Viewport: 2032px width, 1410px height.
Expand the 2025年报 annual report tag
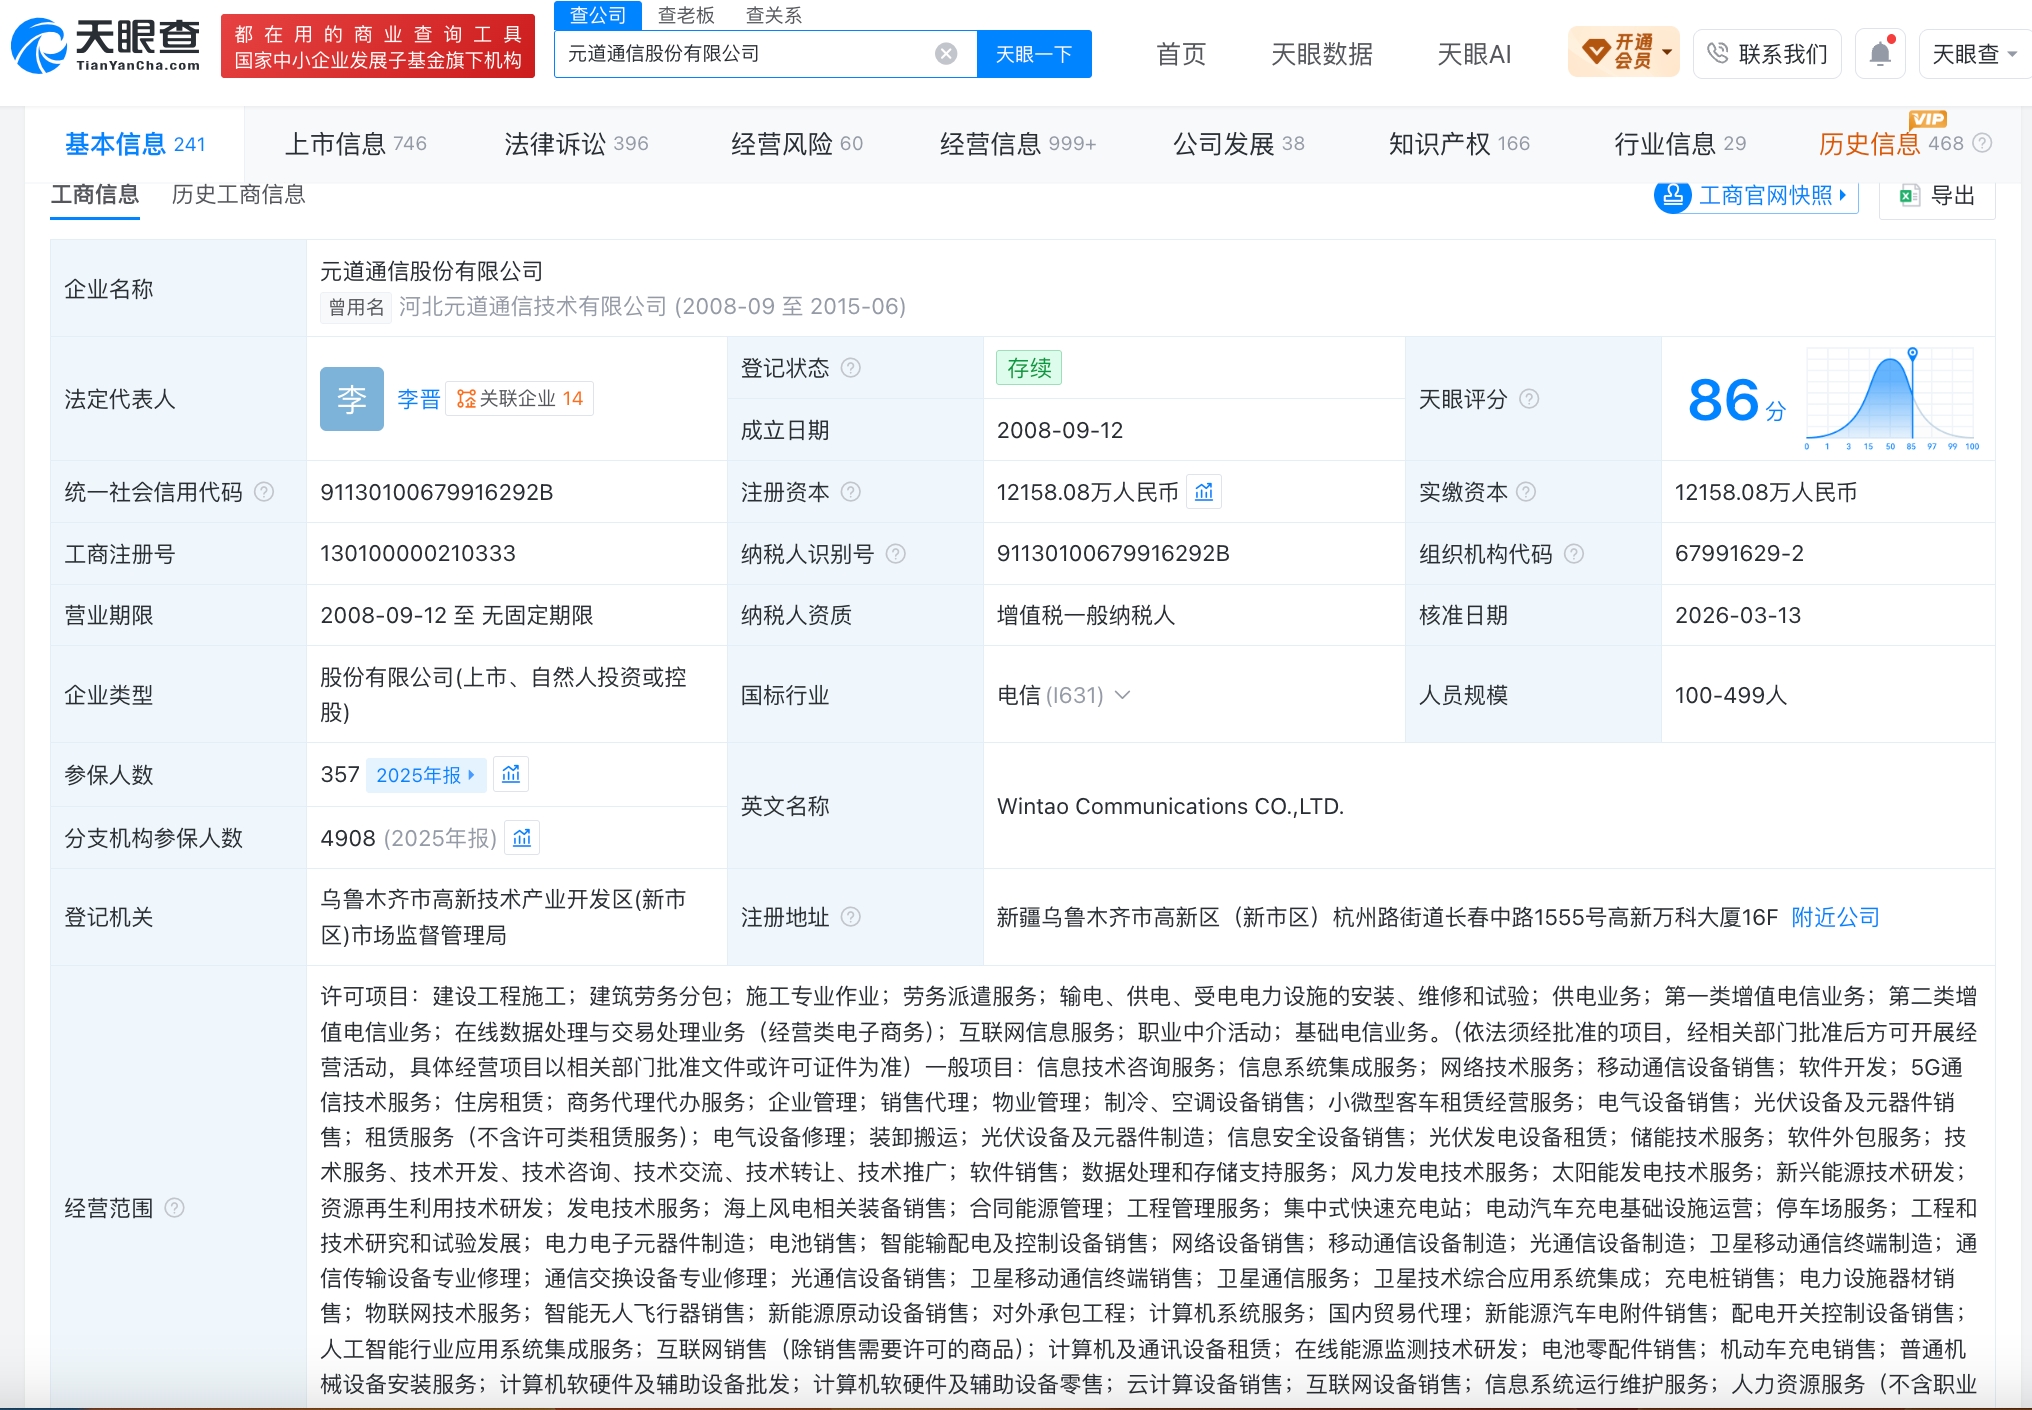425,775
